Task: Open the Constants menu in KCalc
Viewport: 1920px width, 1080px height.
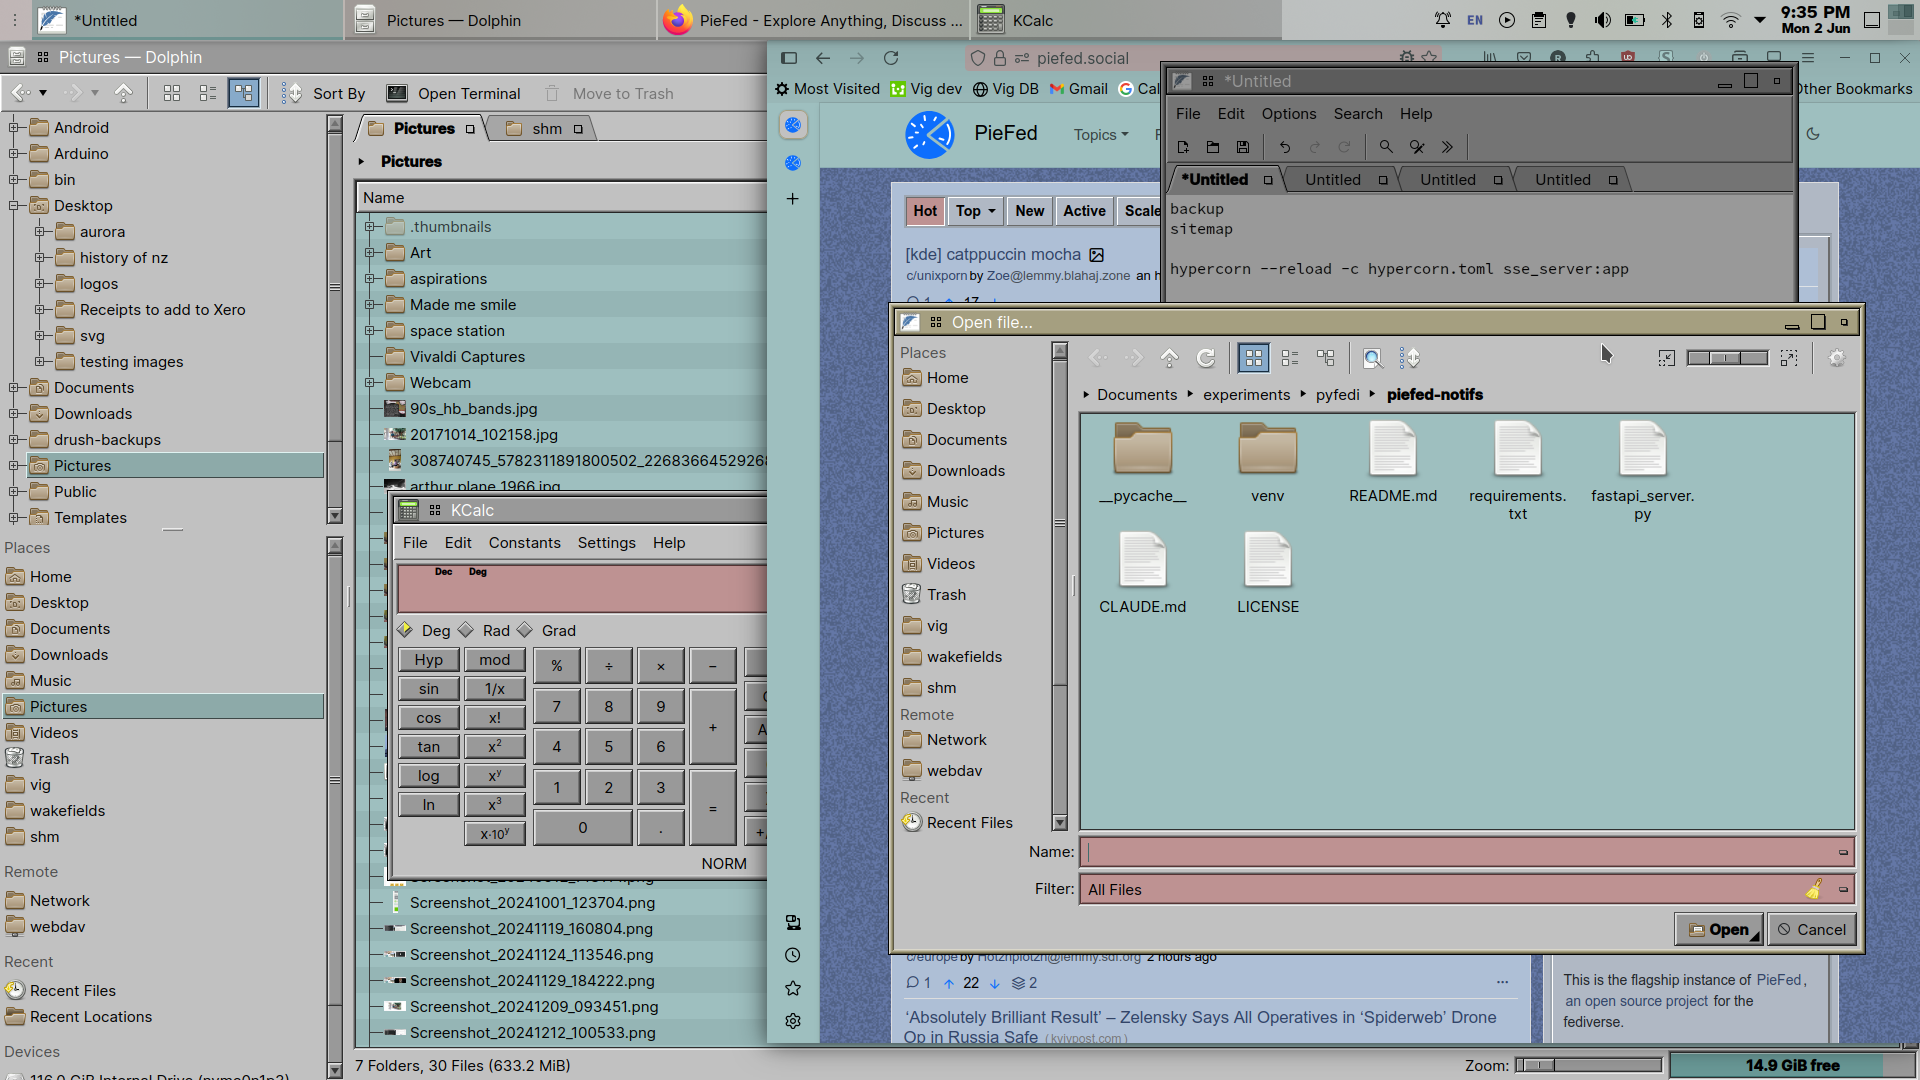Action: [524, 543]
